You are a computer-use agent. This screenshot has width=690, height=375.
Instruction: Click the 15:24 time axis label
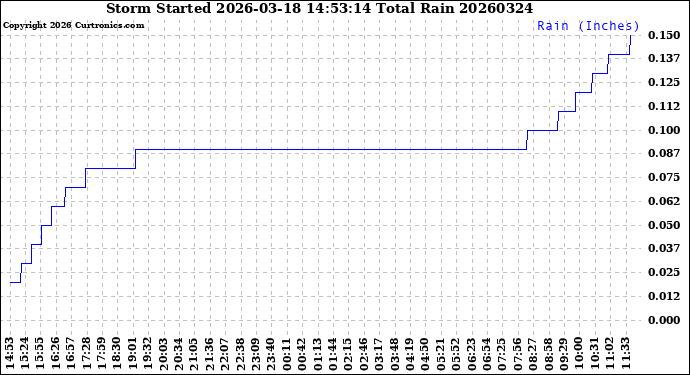point(25,353)
